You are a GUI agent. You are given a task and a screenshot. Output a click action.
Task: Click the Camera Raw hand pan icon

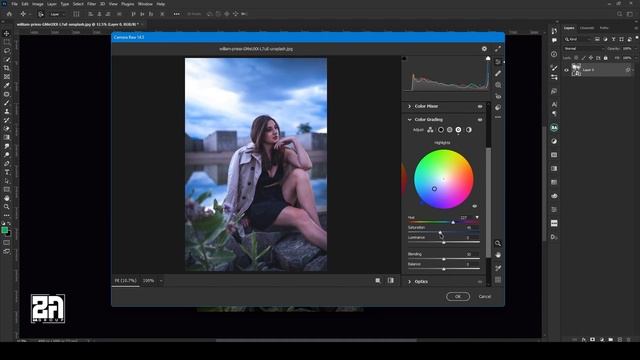click(x=498, y=255)
